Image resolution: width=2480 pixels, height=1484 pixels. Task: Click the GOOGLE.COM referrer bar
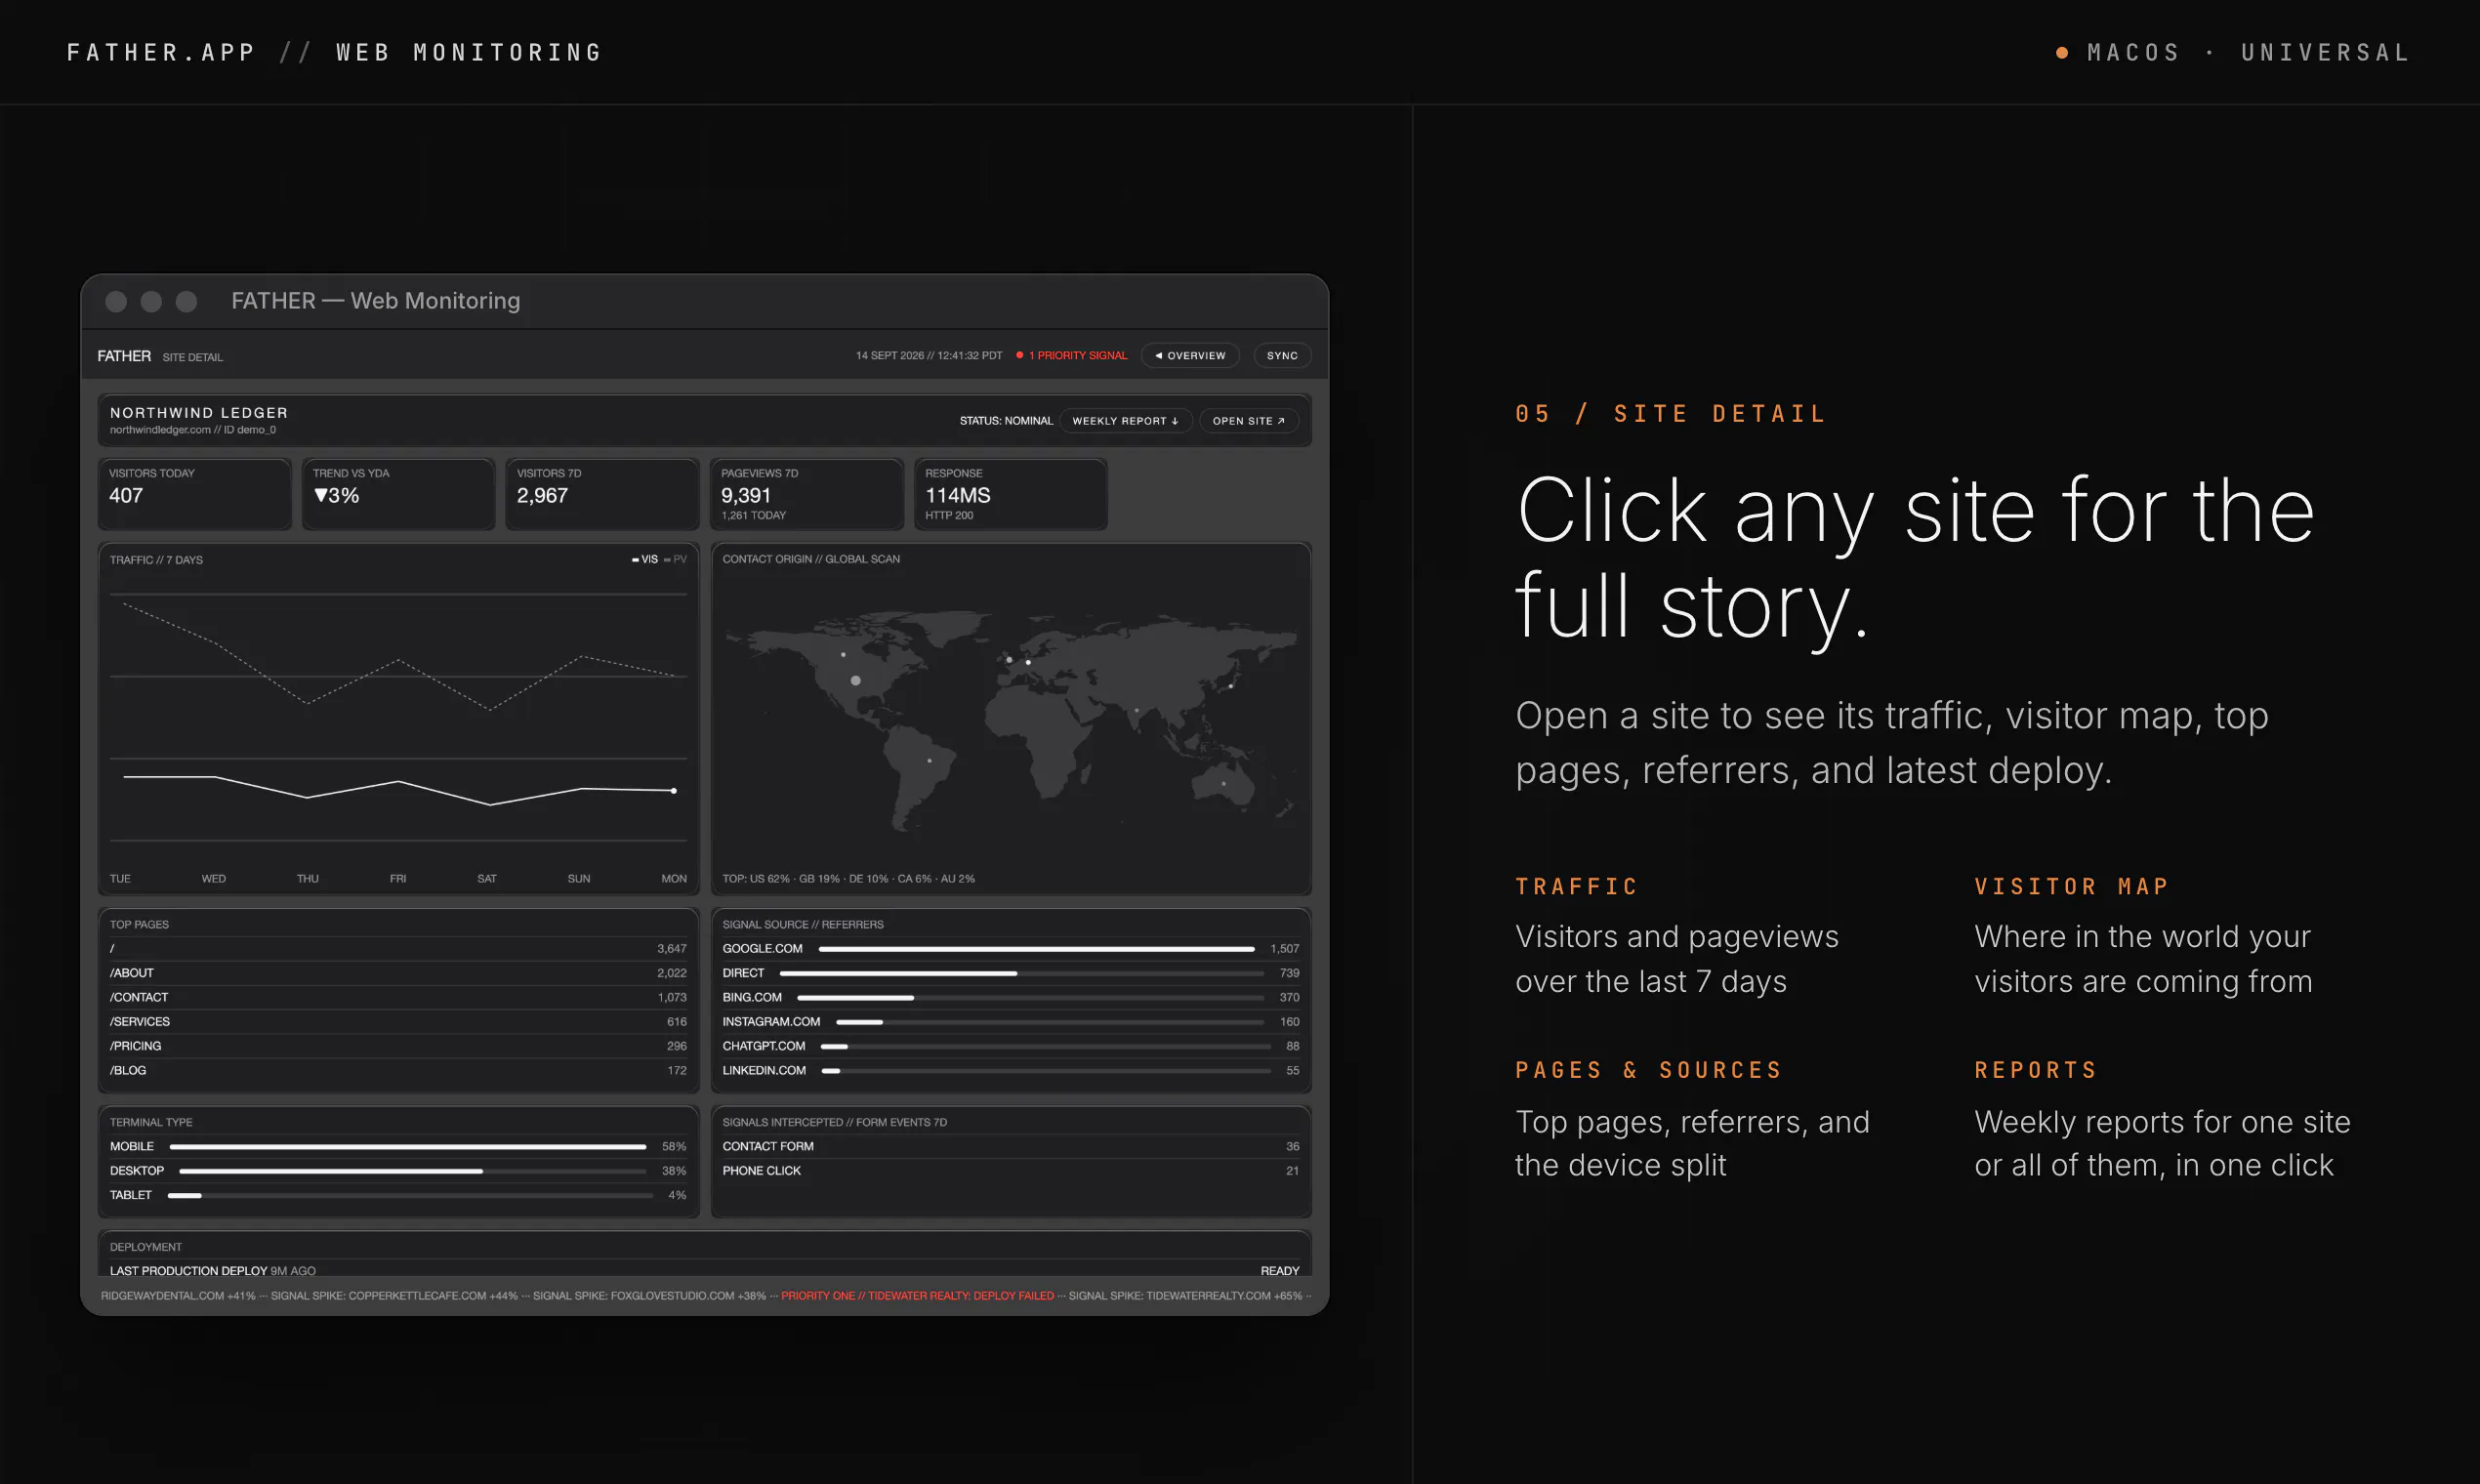(x=1036, y=948)
